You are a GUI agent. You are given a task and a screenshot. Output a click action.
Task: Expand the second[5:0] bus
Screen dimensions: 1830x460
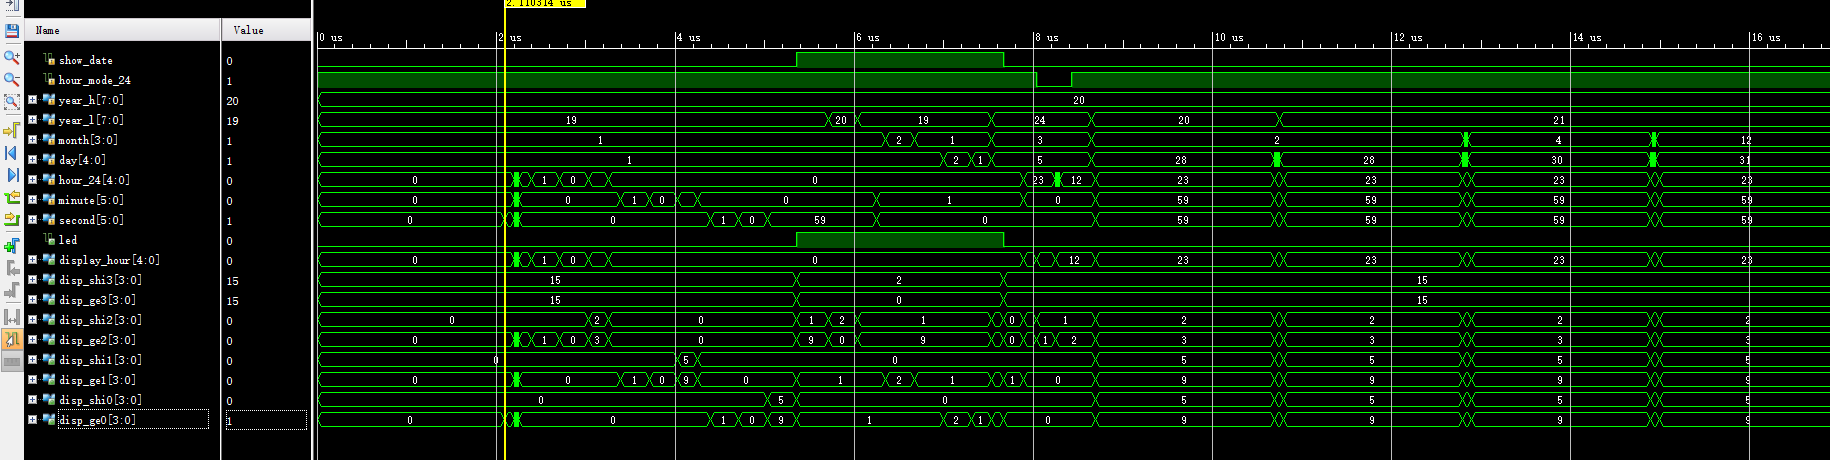pyautogui.click(x=32, y=220)
